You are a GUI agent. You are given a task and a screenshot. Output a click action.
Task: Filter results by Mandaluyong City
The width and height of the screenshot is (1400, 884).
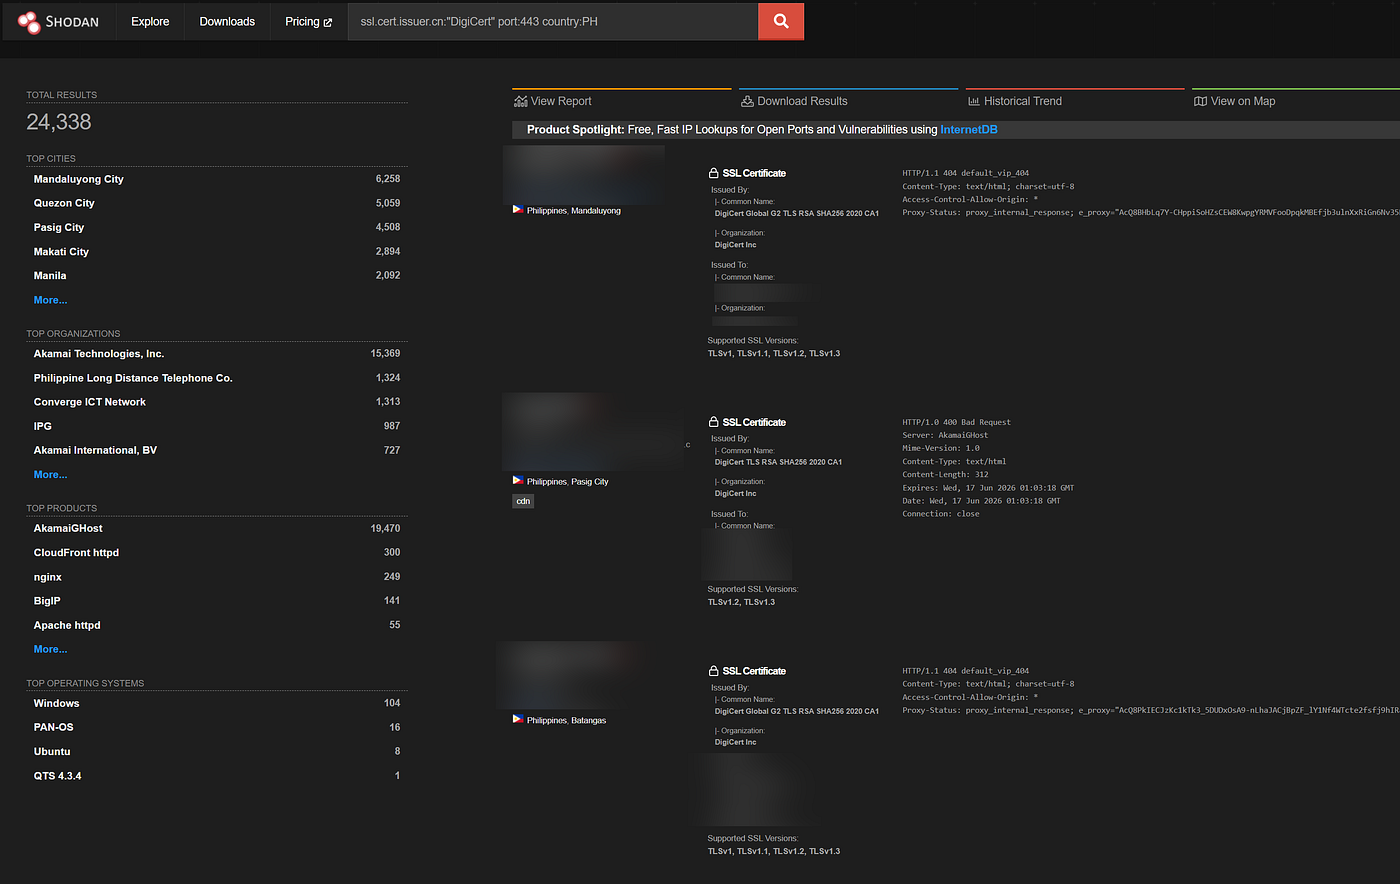[79, 179]
